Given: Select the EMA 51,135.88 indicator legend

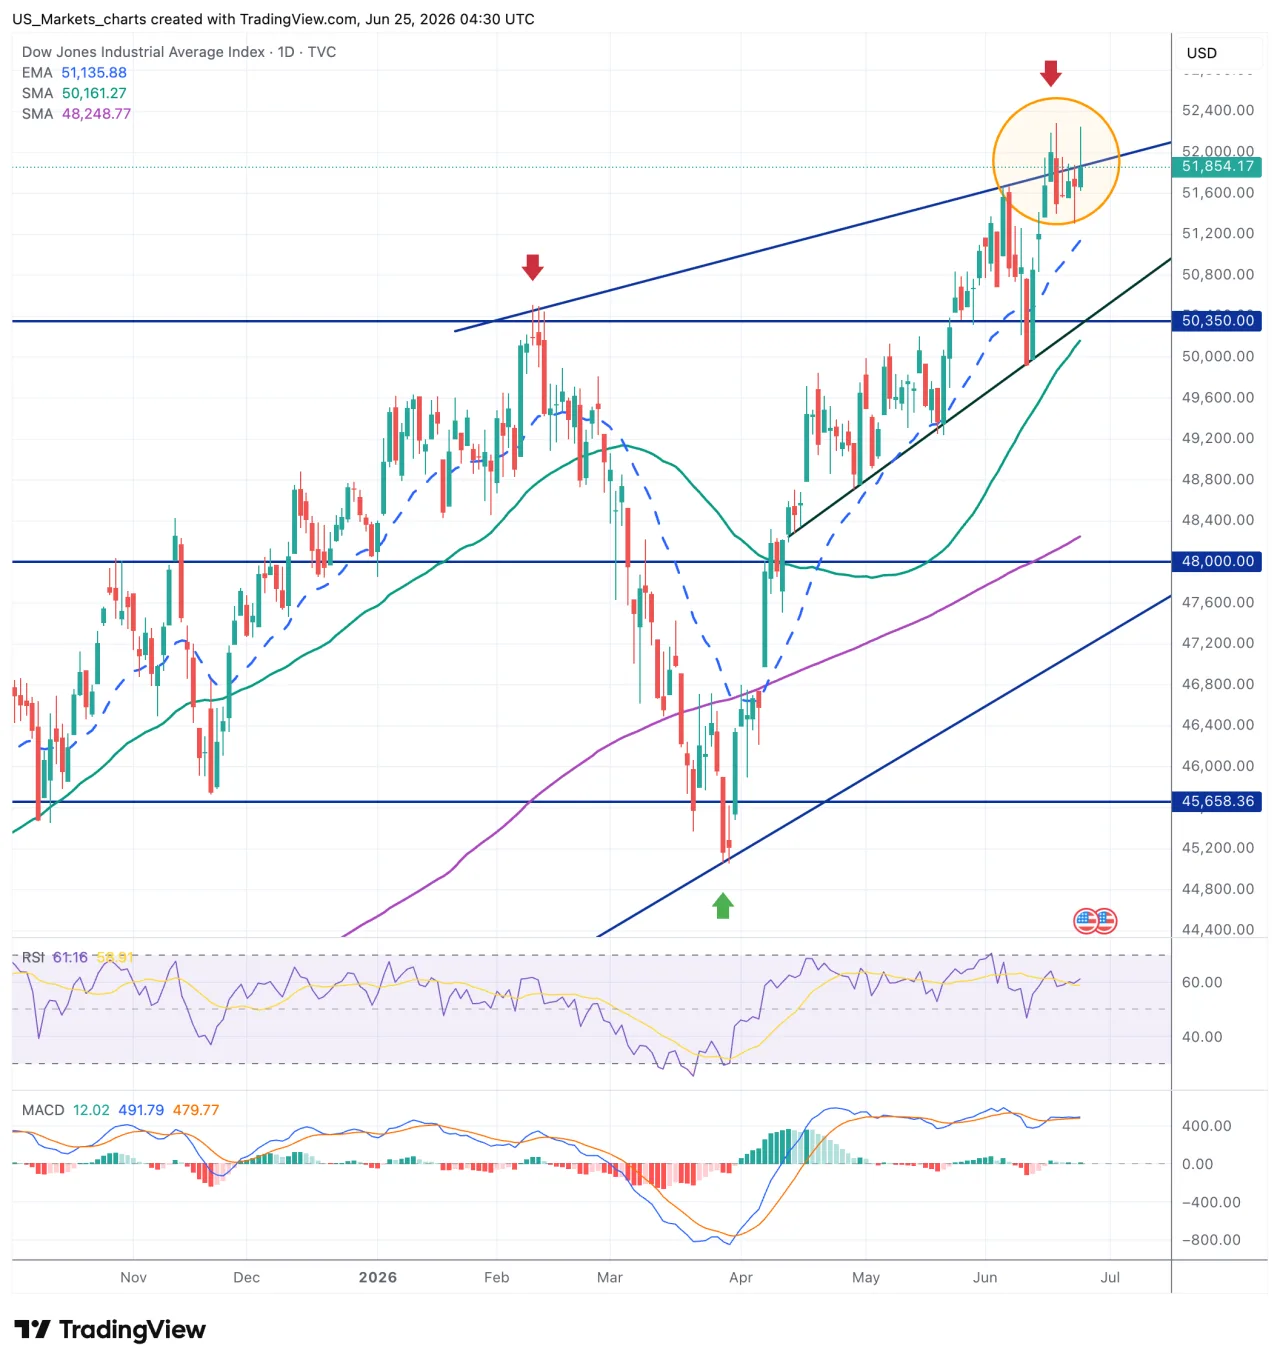Looking at the screenshot, I should [74, 73].
